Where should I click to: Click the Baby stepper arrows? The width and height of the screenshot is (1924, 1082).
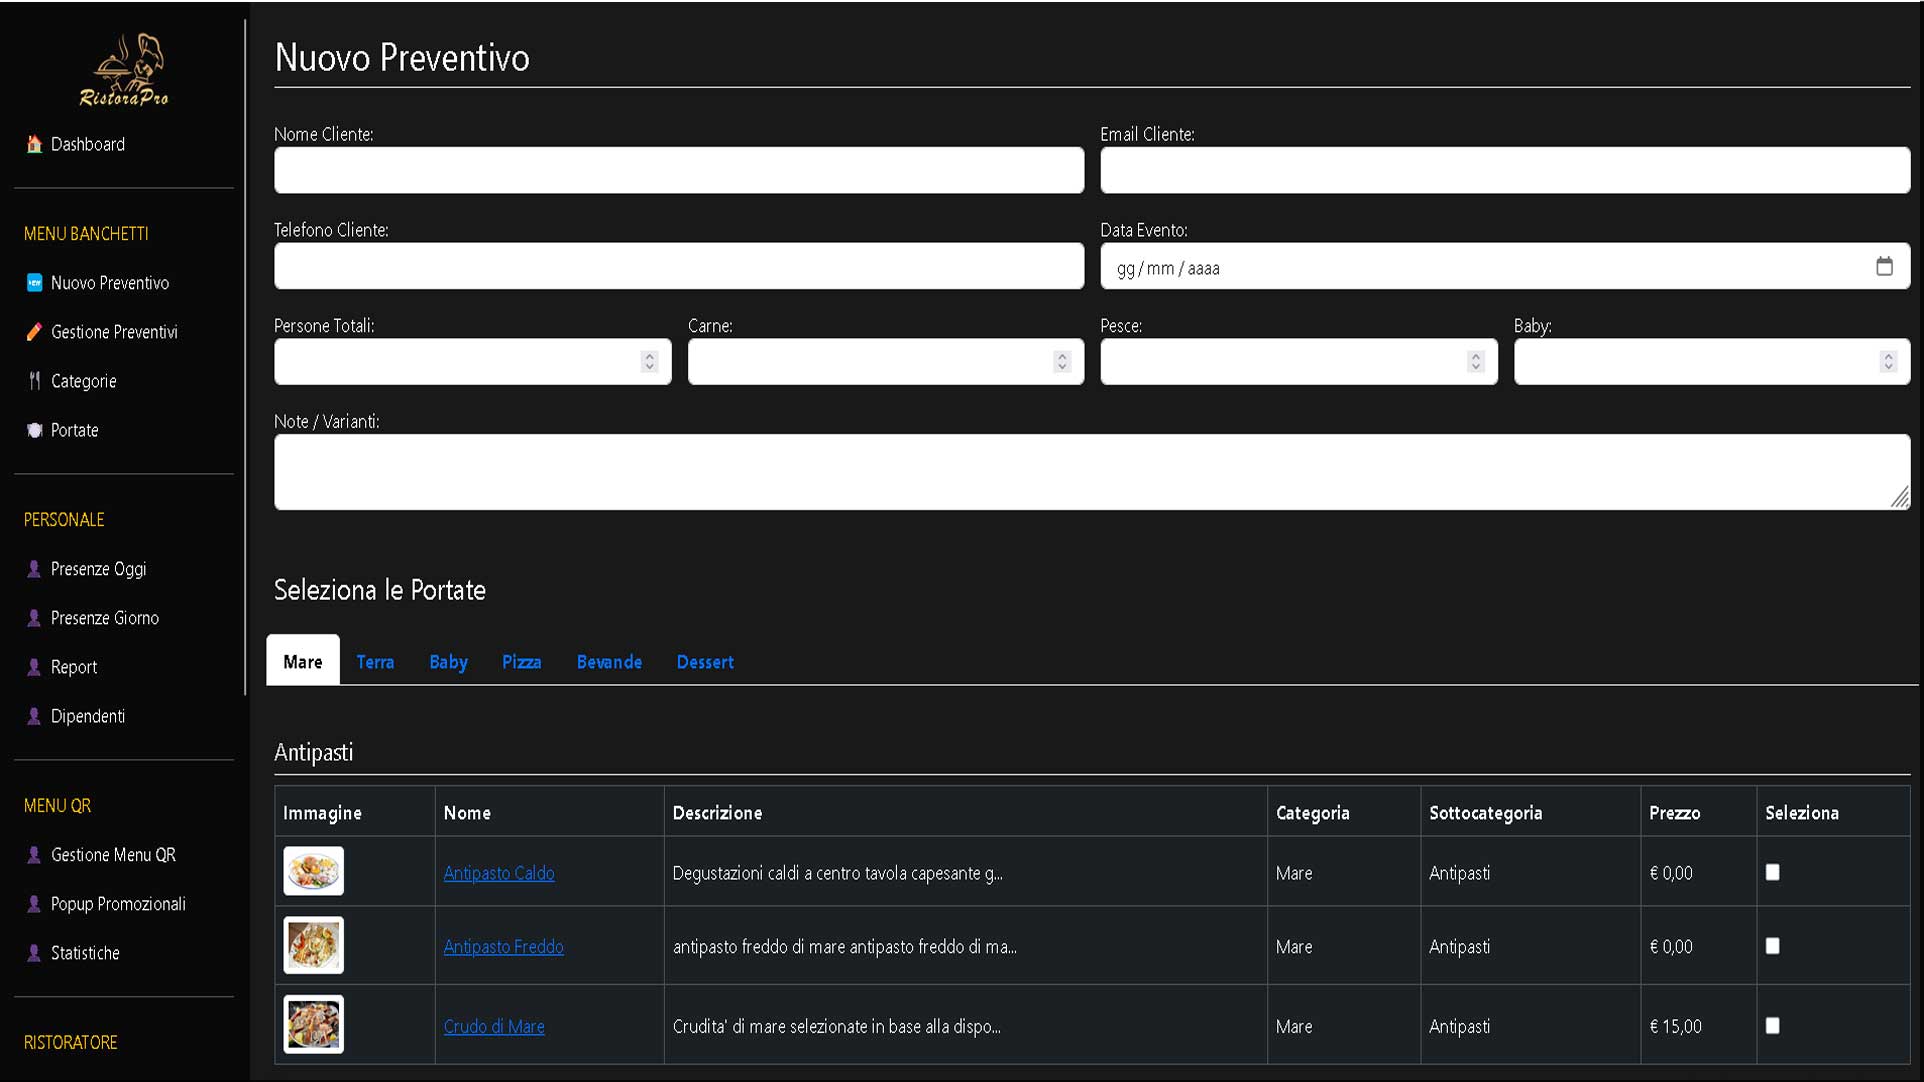point(1888,361)
